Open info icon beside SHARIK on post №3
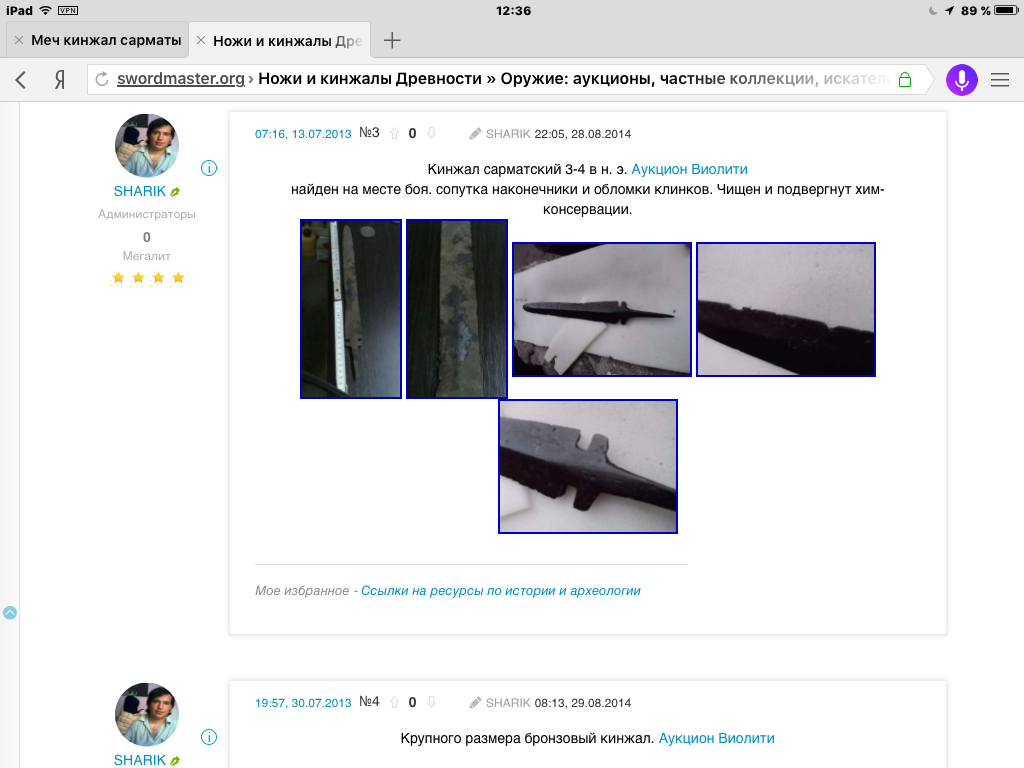Image resolution: width=1024 pixels, height=768 pixels. point(209,168)
